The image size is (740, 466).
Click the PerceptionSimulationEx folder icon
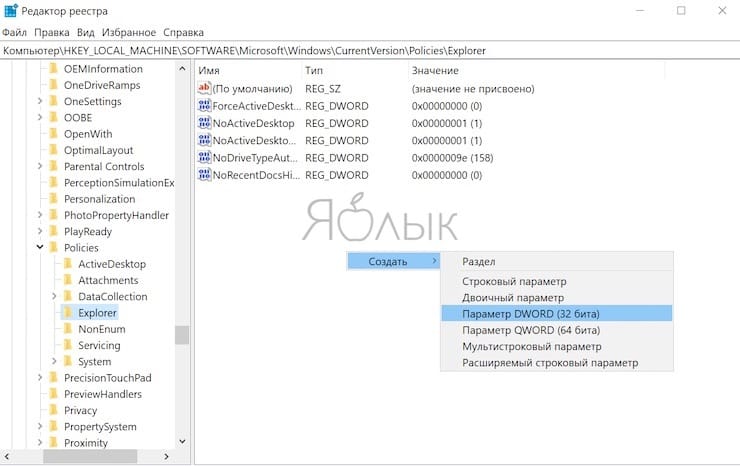pos(54,183)
